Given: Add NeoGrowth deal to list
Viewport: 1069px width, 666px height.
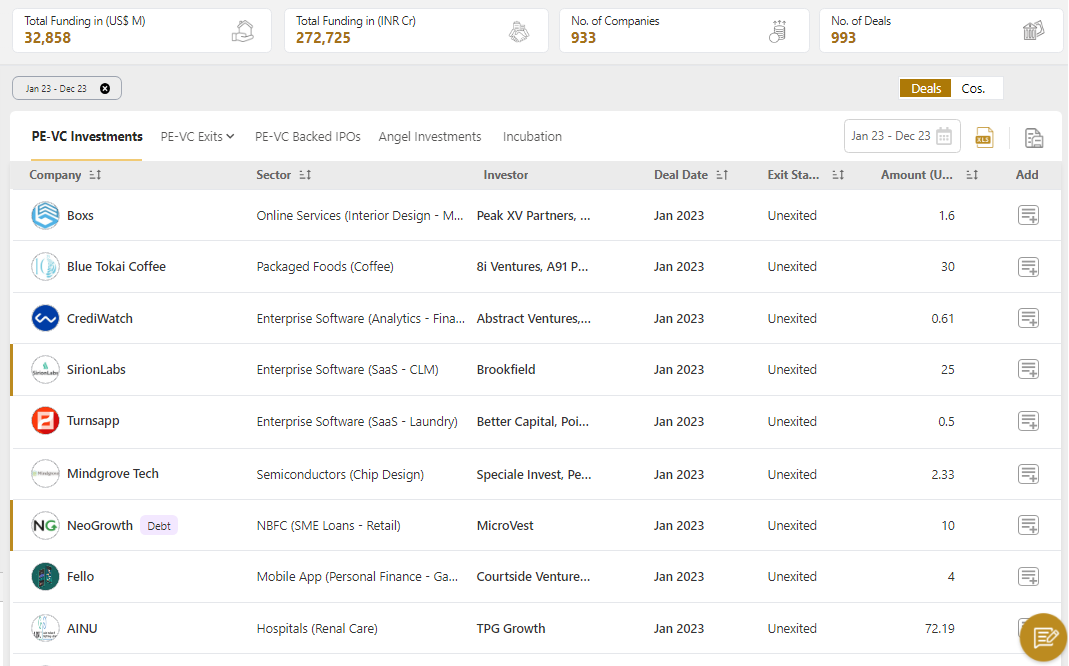Looking at the screenshot, I should (x=1028, y=525).
